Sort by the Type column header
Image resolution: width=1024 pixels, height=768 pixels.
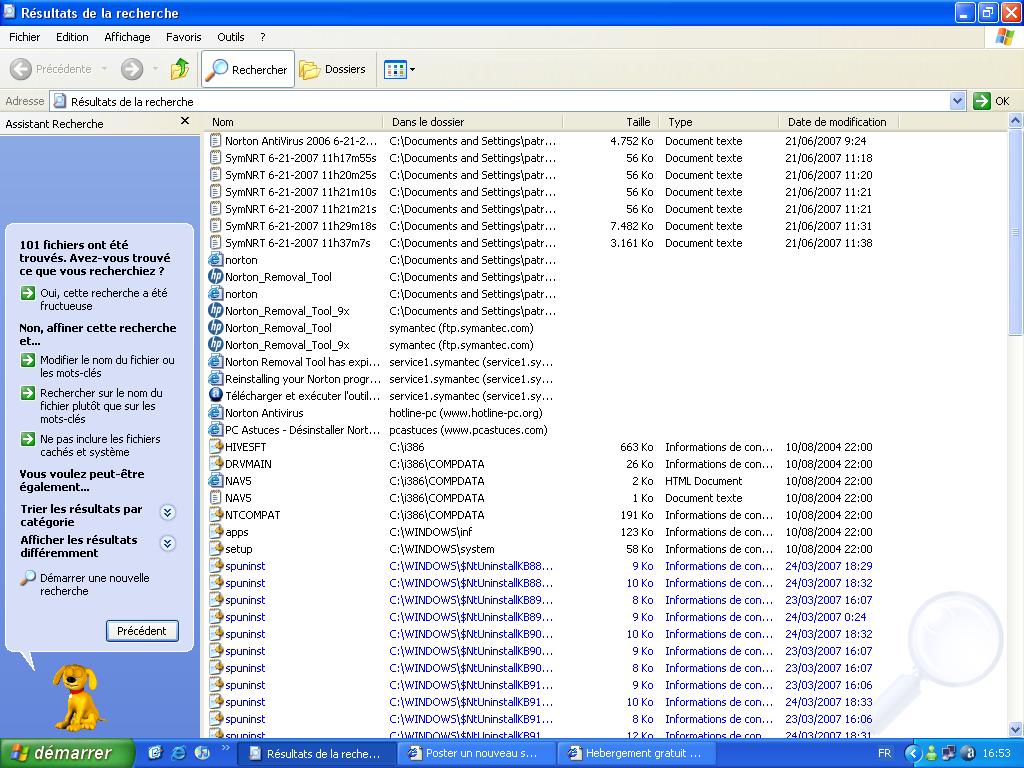coord(719,122)
